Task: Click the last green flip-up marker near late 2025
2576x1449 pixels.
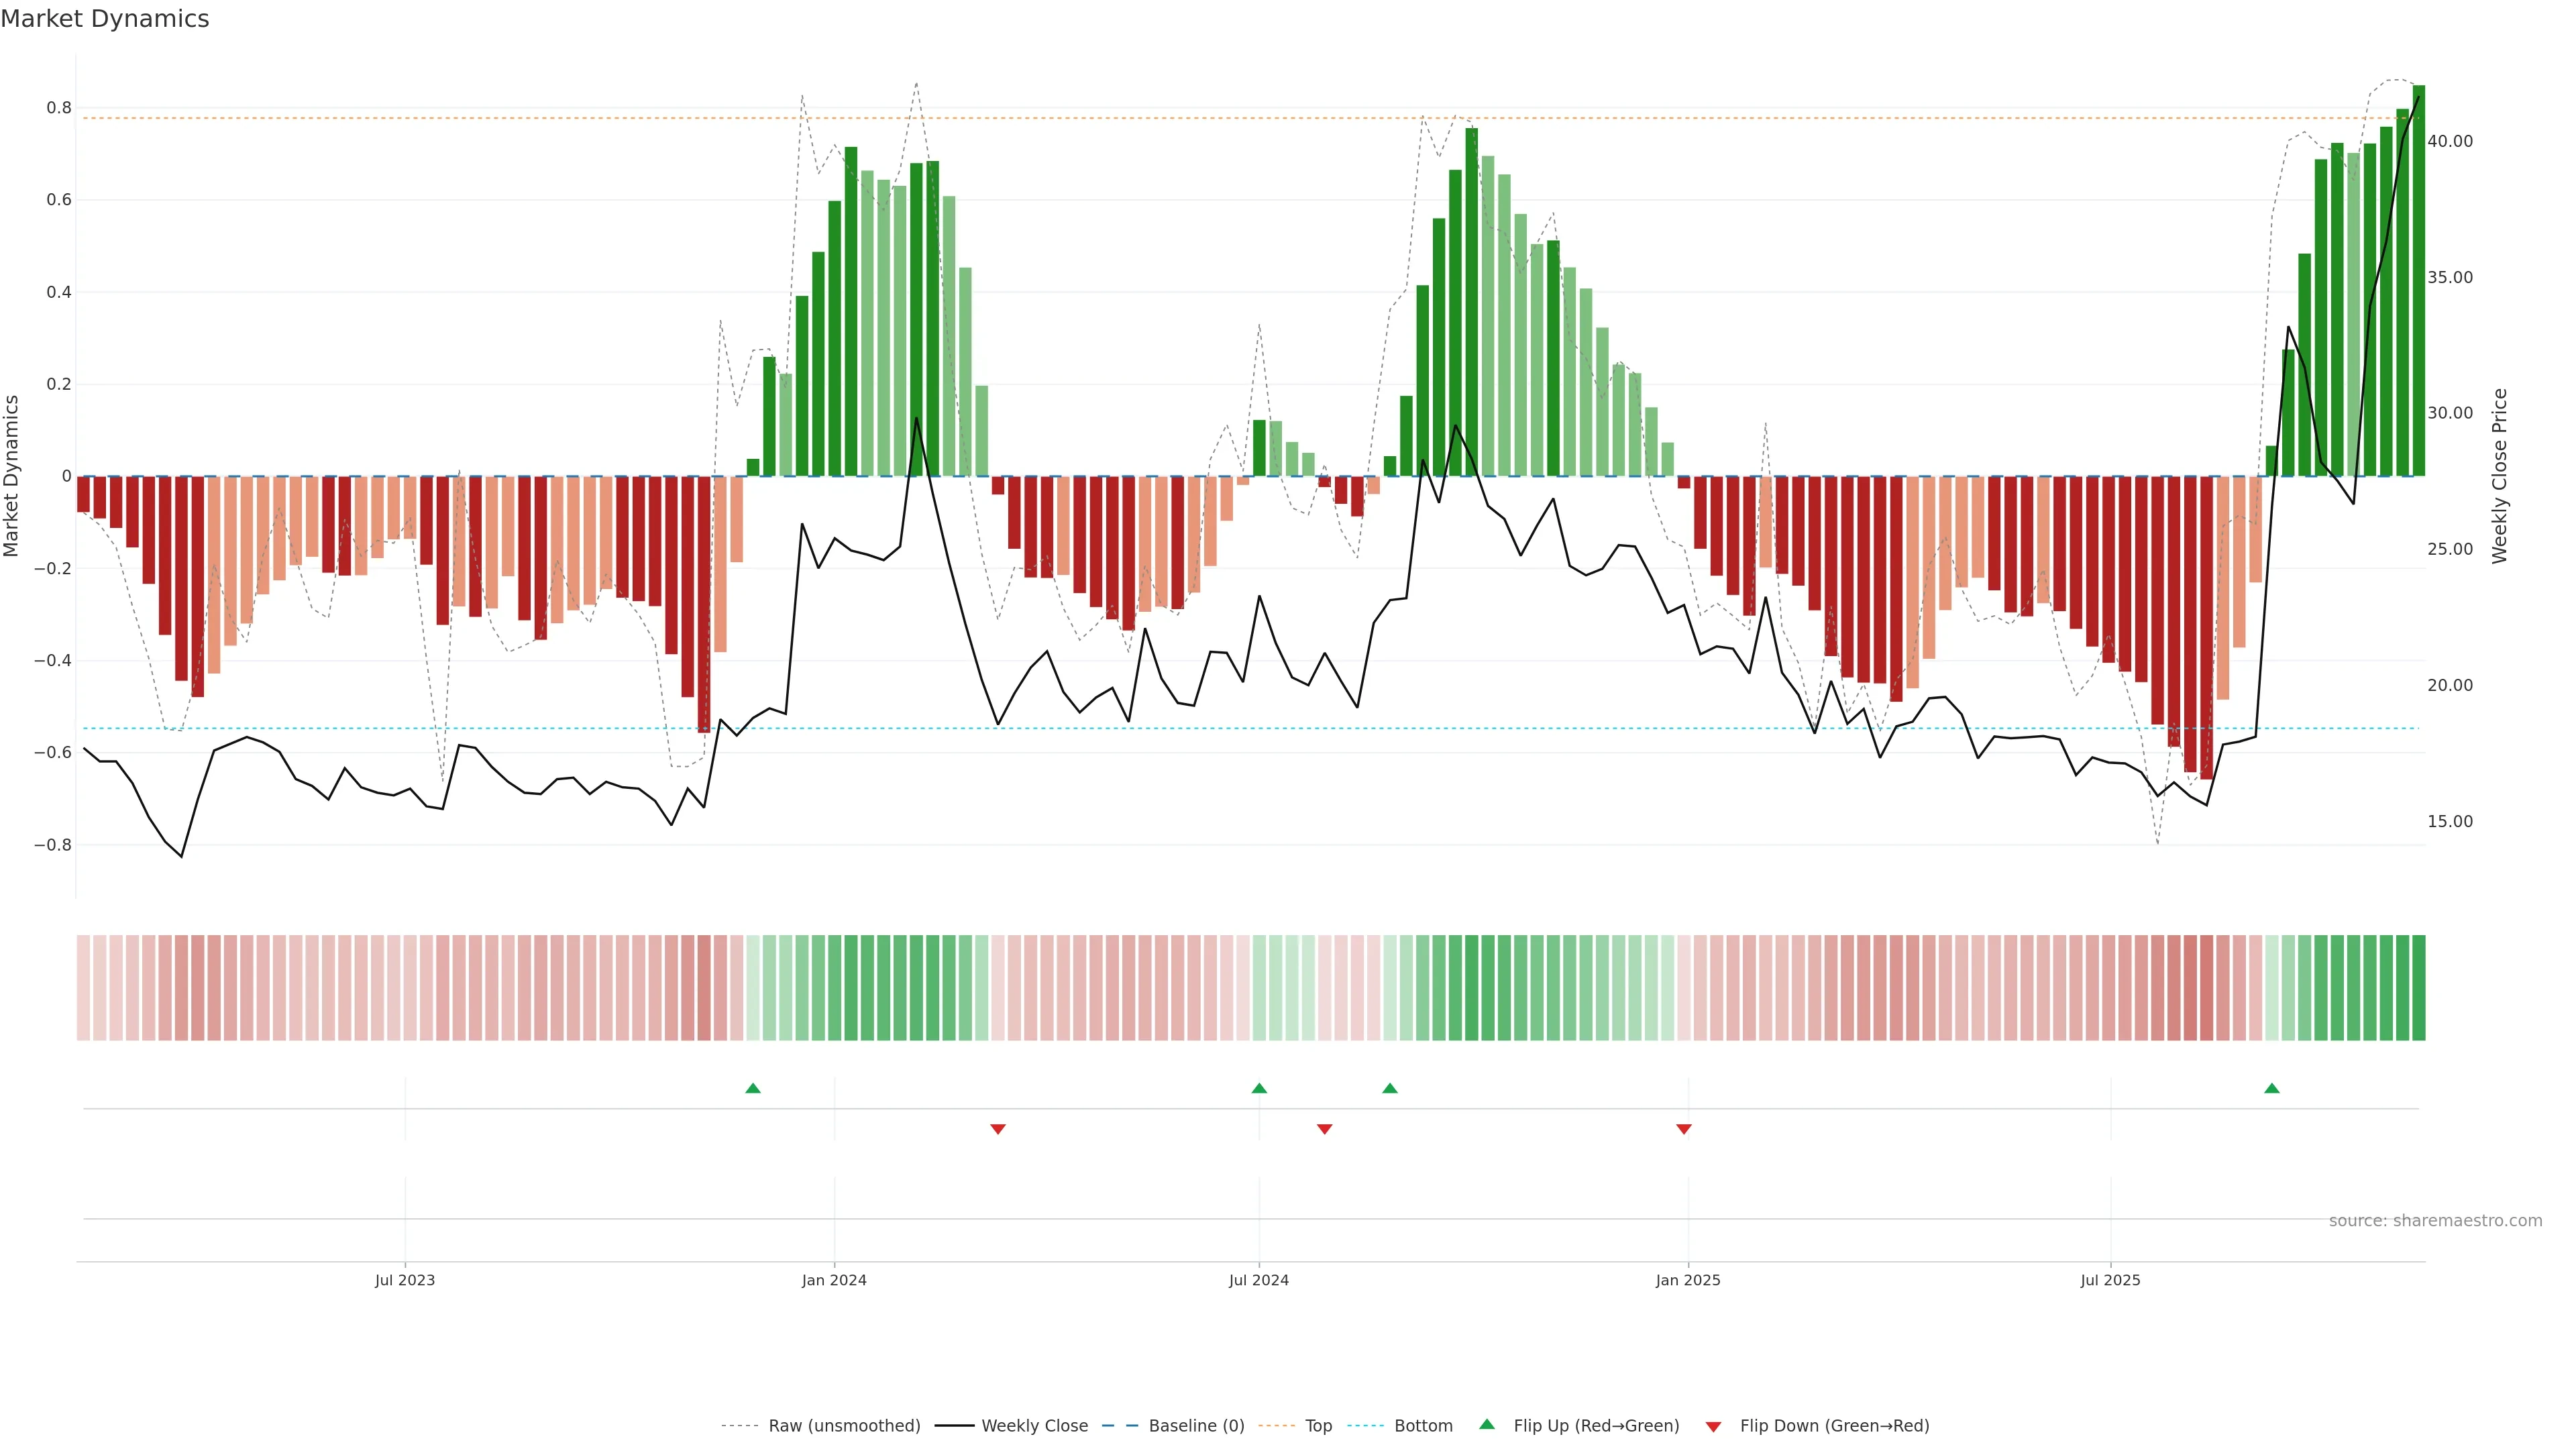Action: (2272, 1088)
